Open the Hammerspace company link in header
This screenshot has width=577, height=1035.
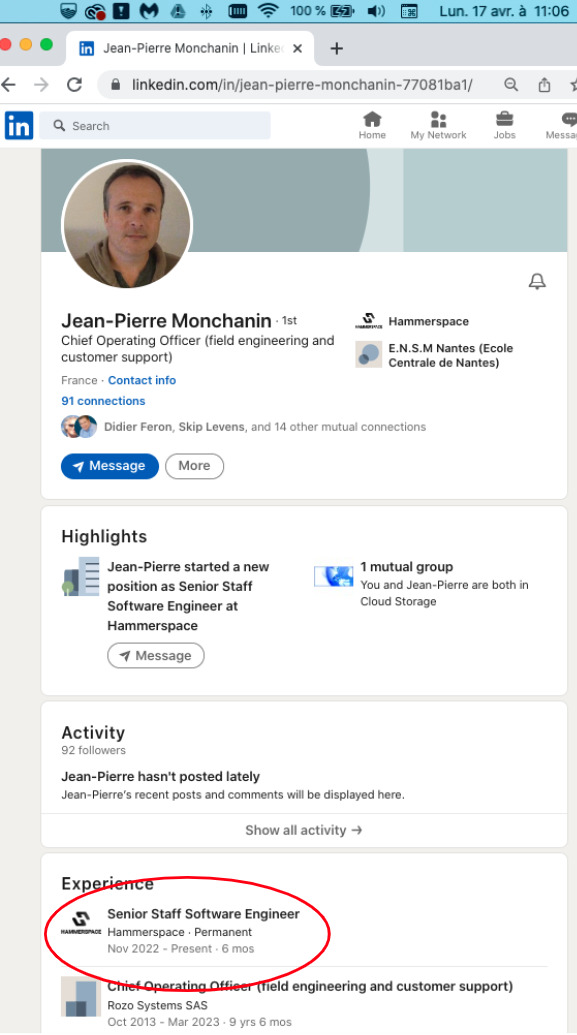[x=412, y=321]
